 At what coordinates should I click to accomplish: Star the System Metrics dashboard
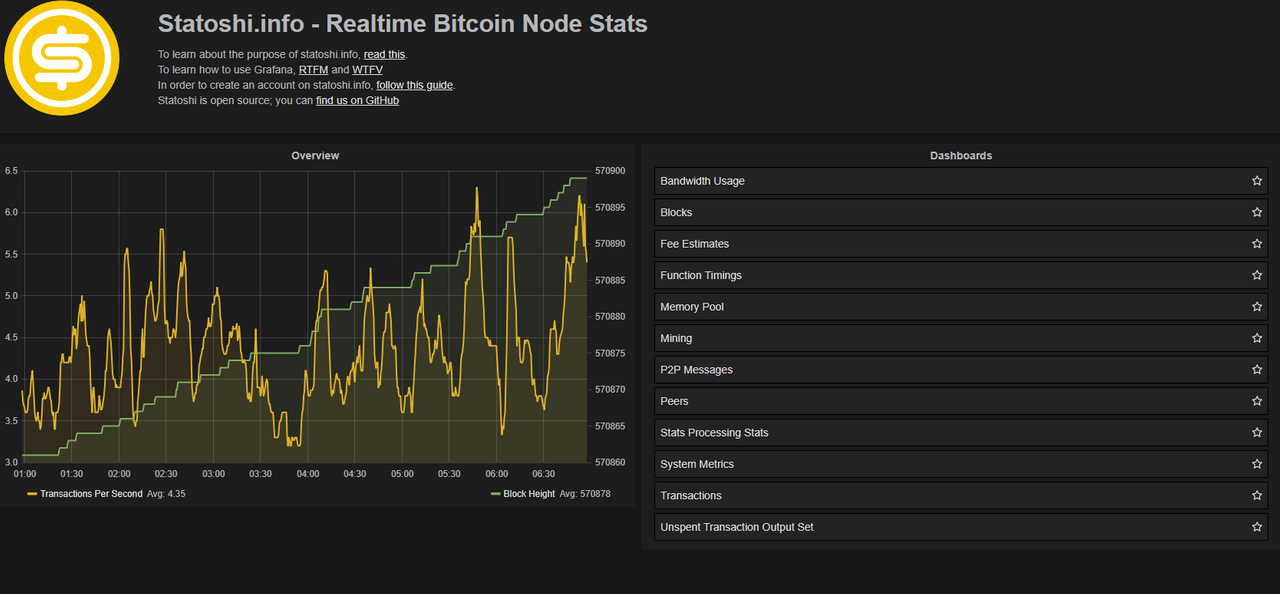tap(1257, 464)
